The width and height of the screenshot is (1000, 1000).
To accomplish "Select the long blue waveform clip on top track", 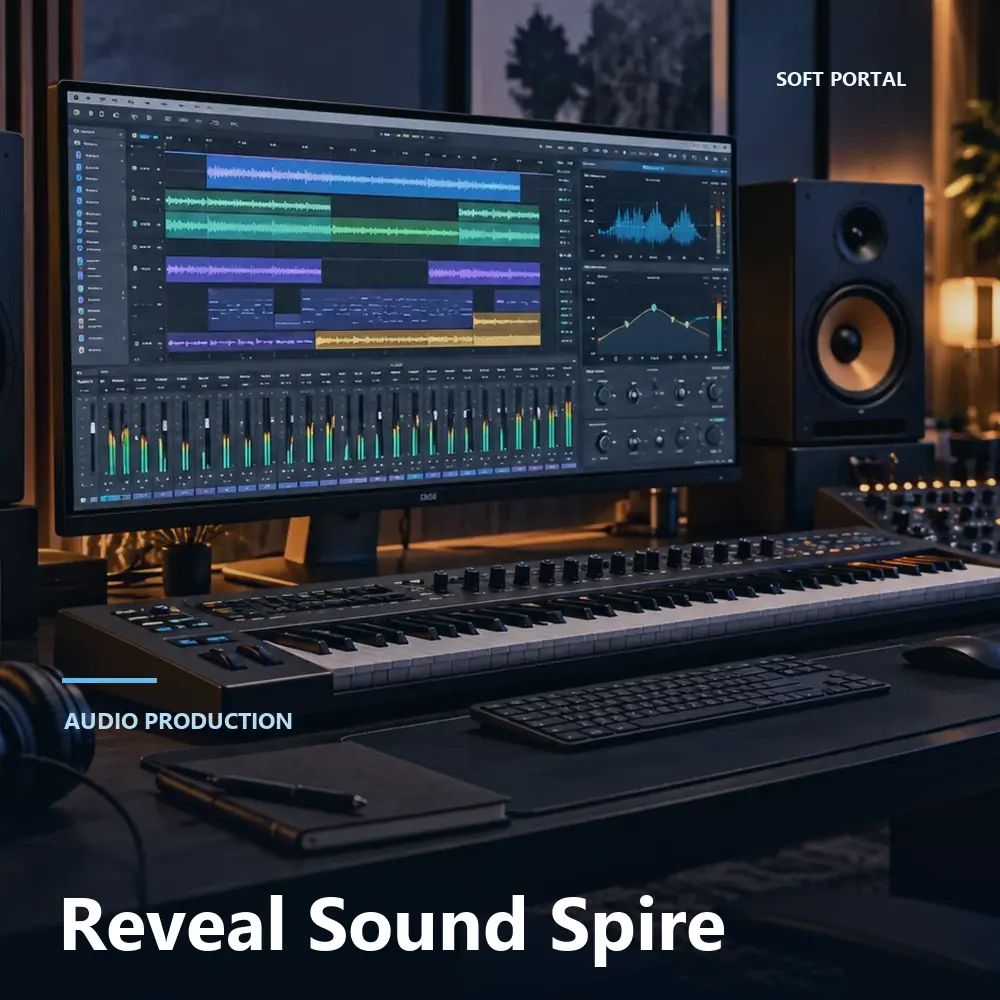I will [363, 177].
